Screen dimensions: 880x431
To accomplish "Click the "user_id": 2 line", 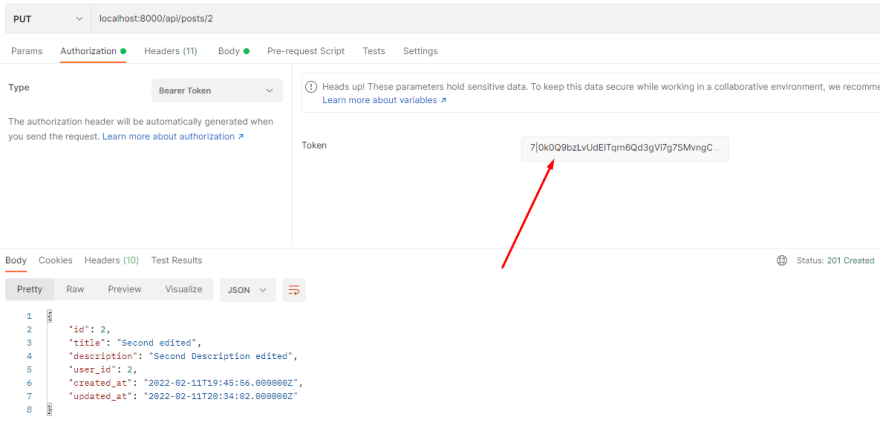I will pos(103,369).
